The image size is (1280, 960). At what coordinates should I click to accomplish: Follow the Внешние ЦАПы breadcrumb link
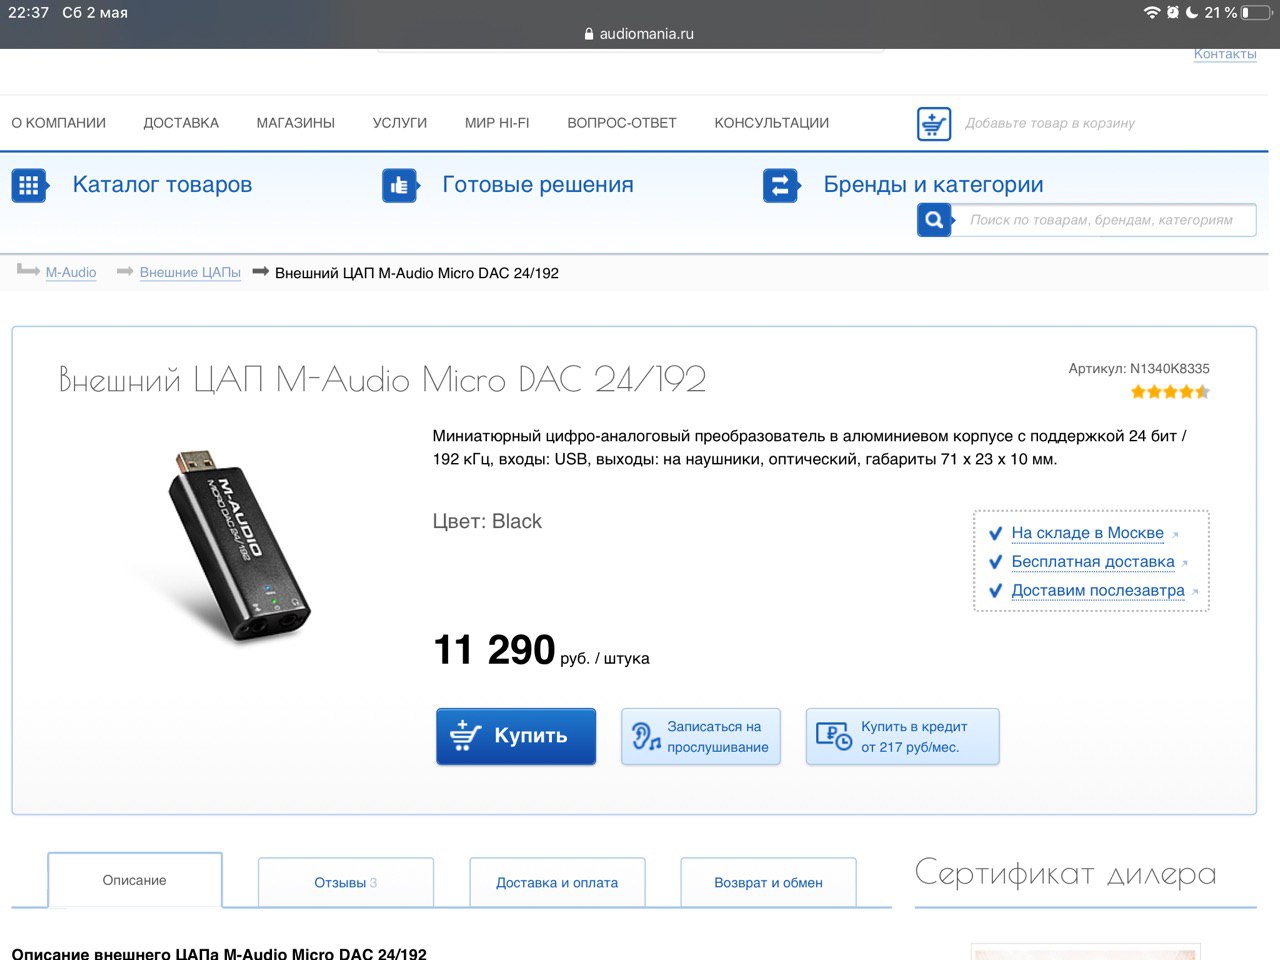coord(190,272)
